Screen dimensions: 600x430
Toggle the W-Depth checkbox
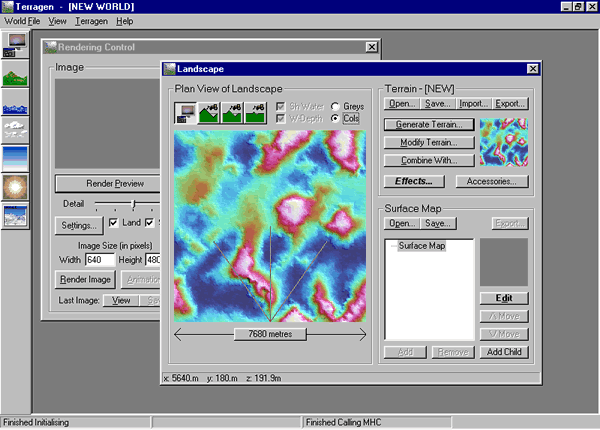point(280,119)
